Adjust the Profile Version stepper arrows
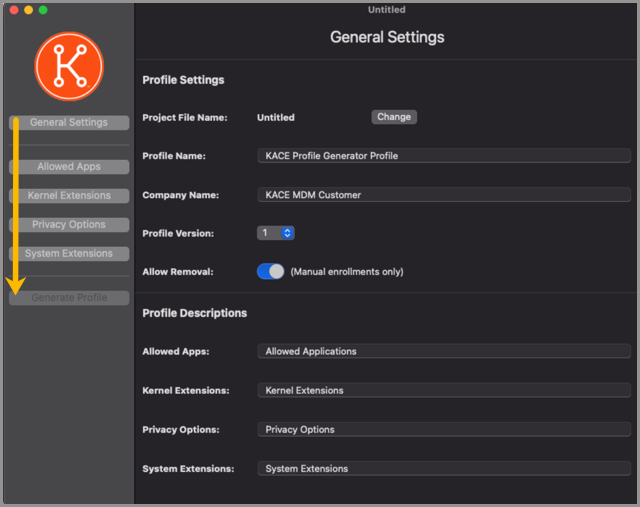 pos(287,233)
